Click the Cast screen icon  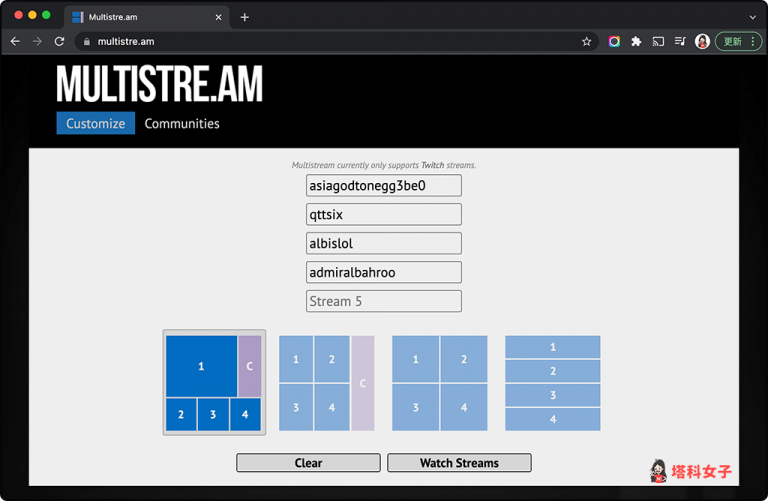[x=658, y=42]
